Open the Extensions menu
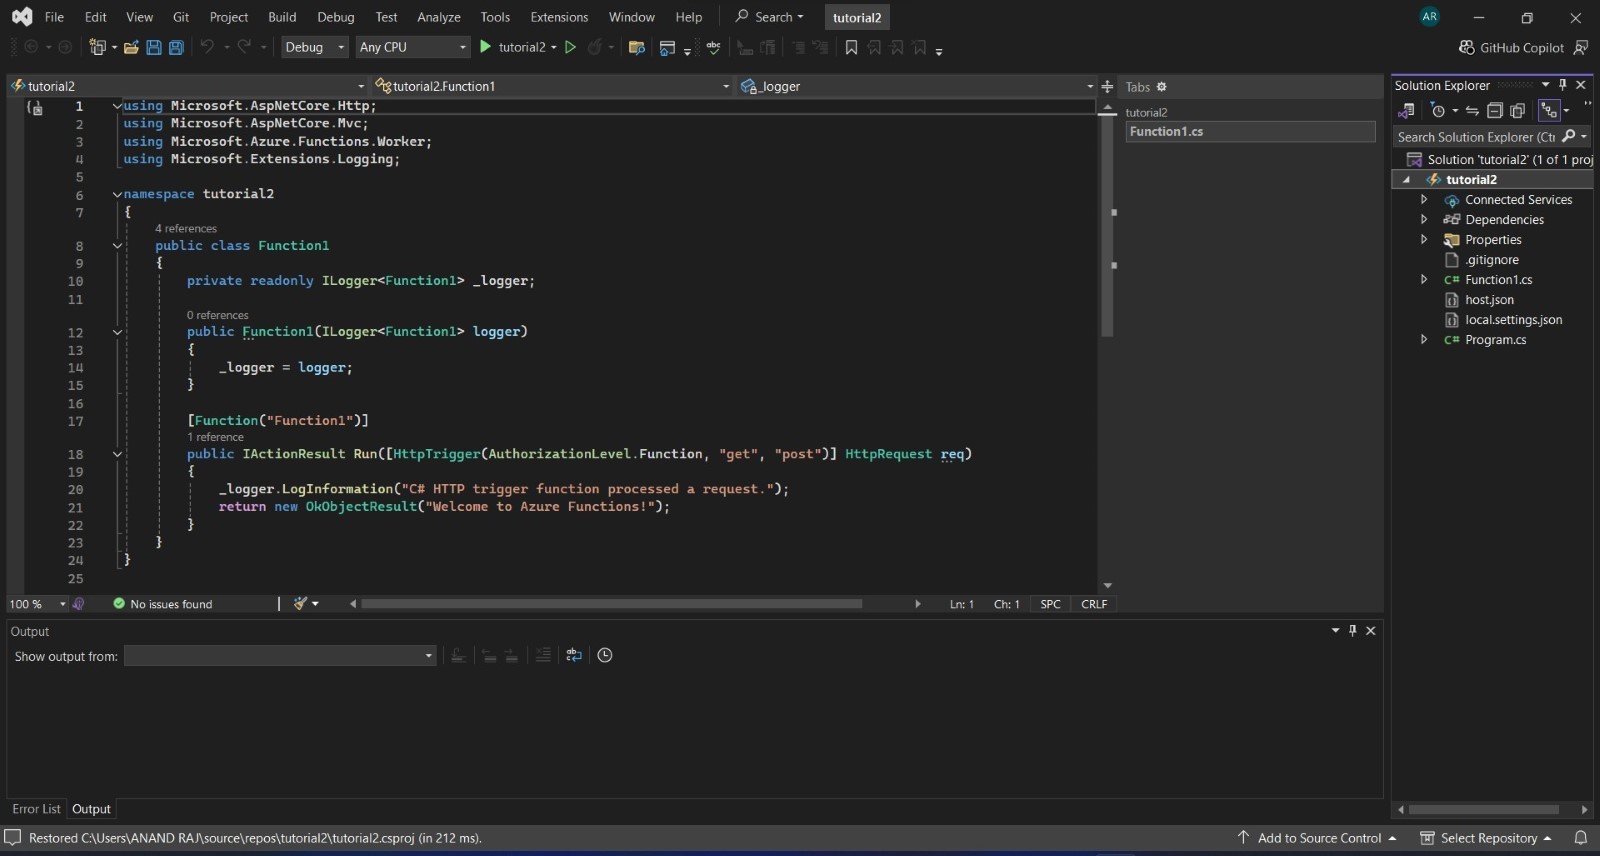 (x=559, y=17)
